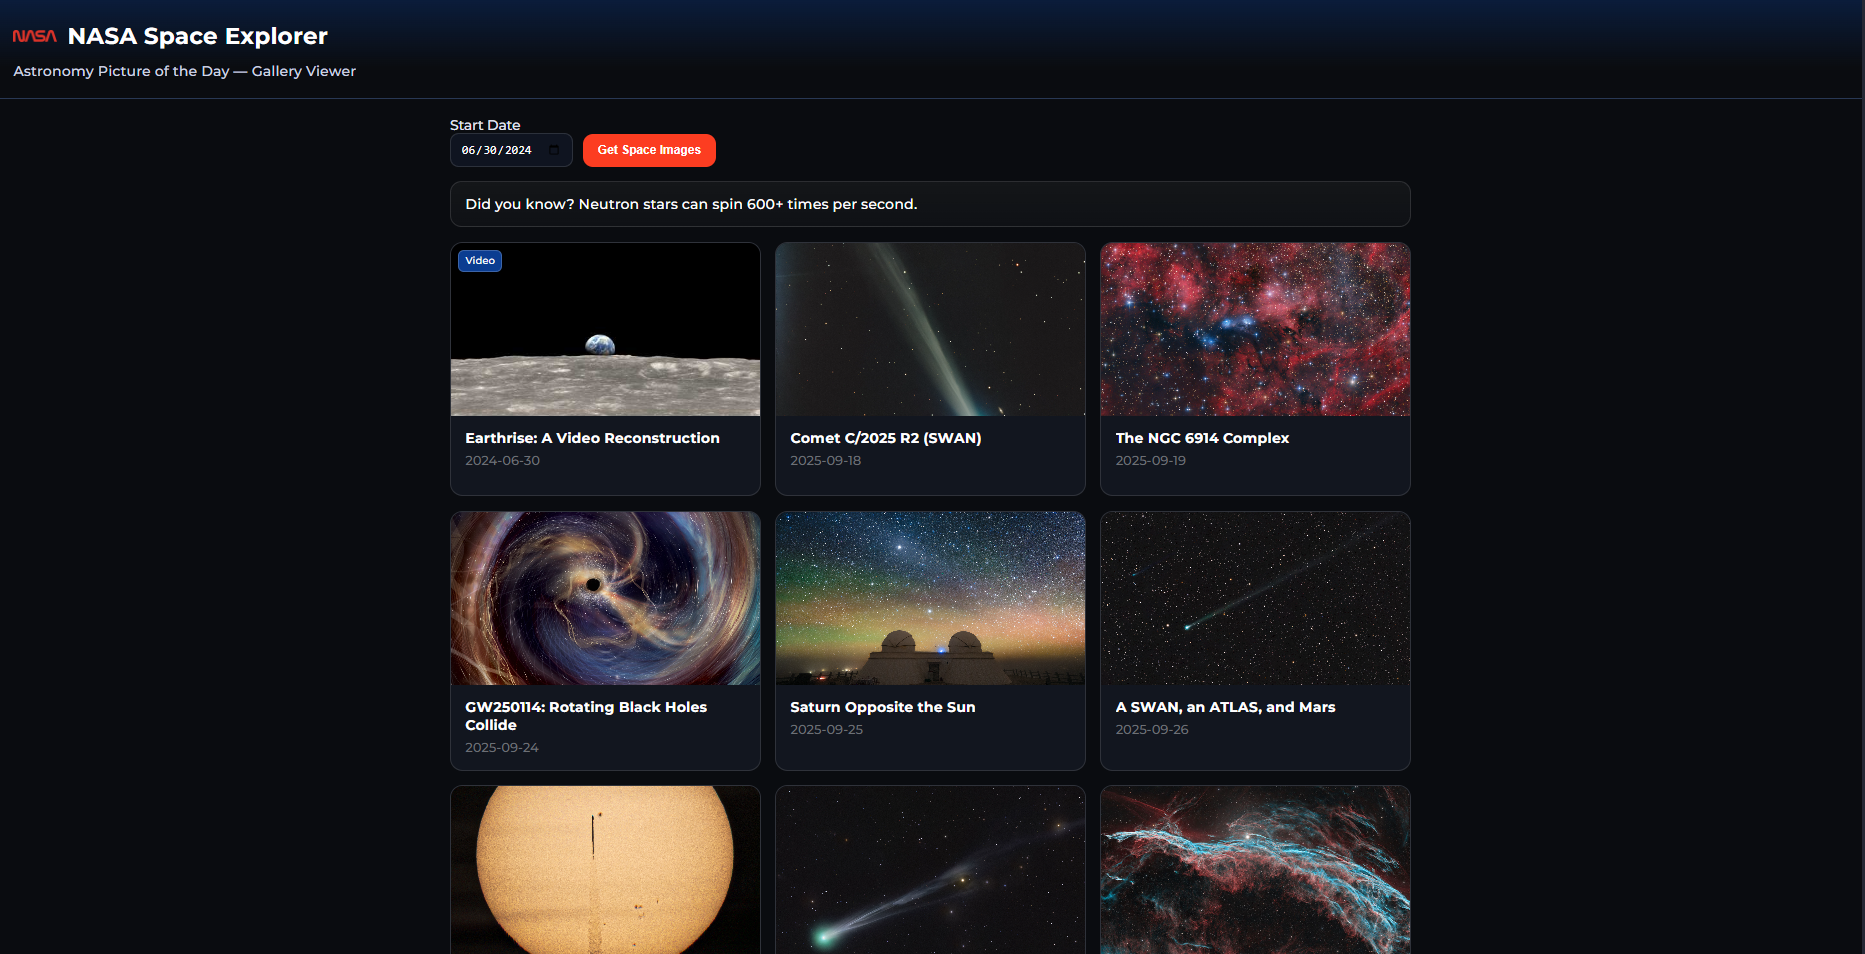Image resolution: width=1865 pixels, height=954 pixels.
Task: Click the Start Date input field
Action: pos(511,150)
